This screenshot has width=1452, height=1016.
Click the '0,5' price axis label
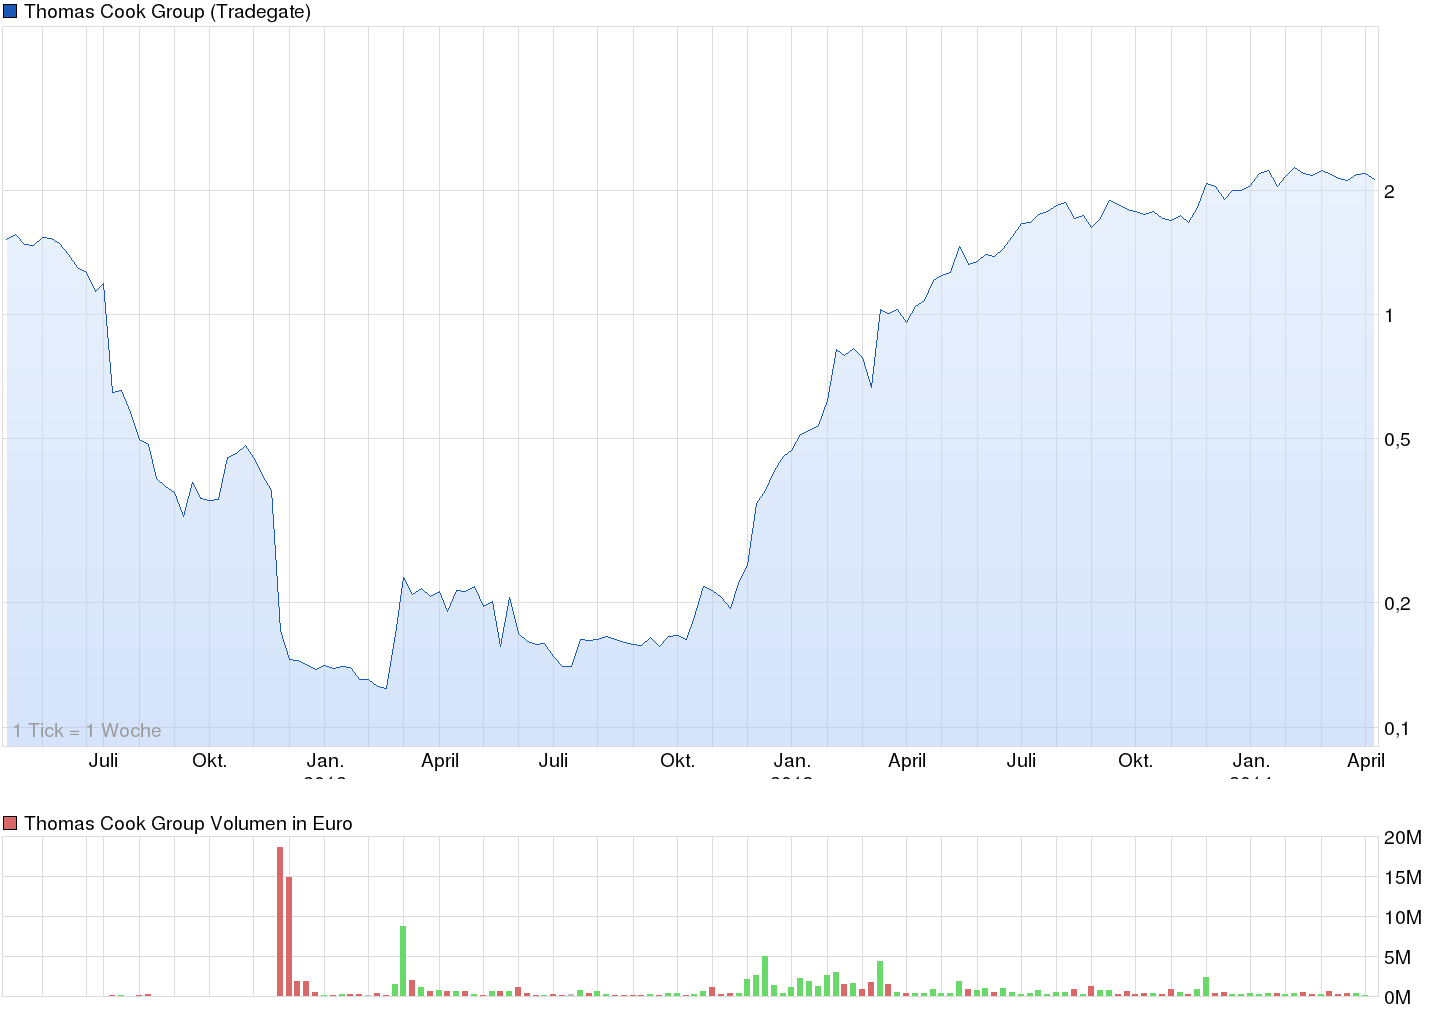pos(1397,440)
